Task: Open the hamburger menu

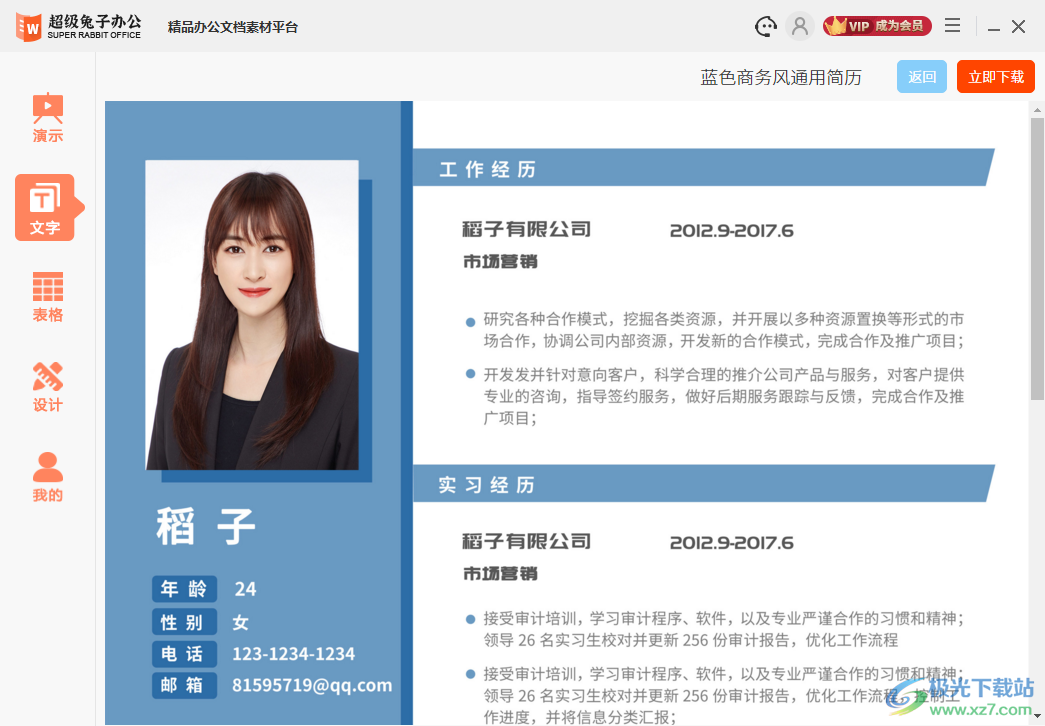Action: coord(952,25)
